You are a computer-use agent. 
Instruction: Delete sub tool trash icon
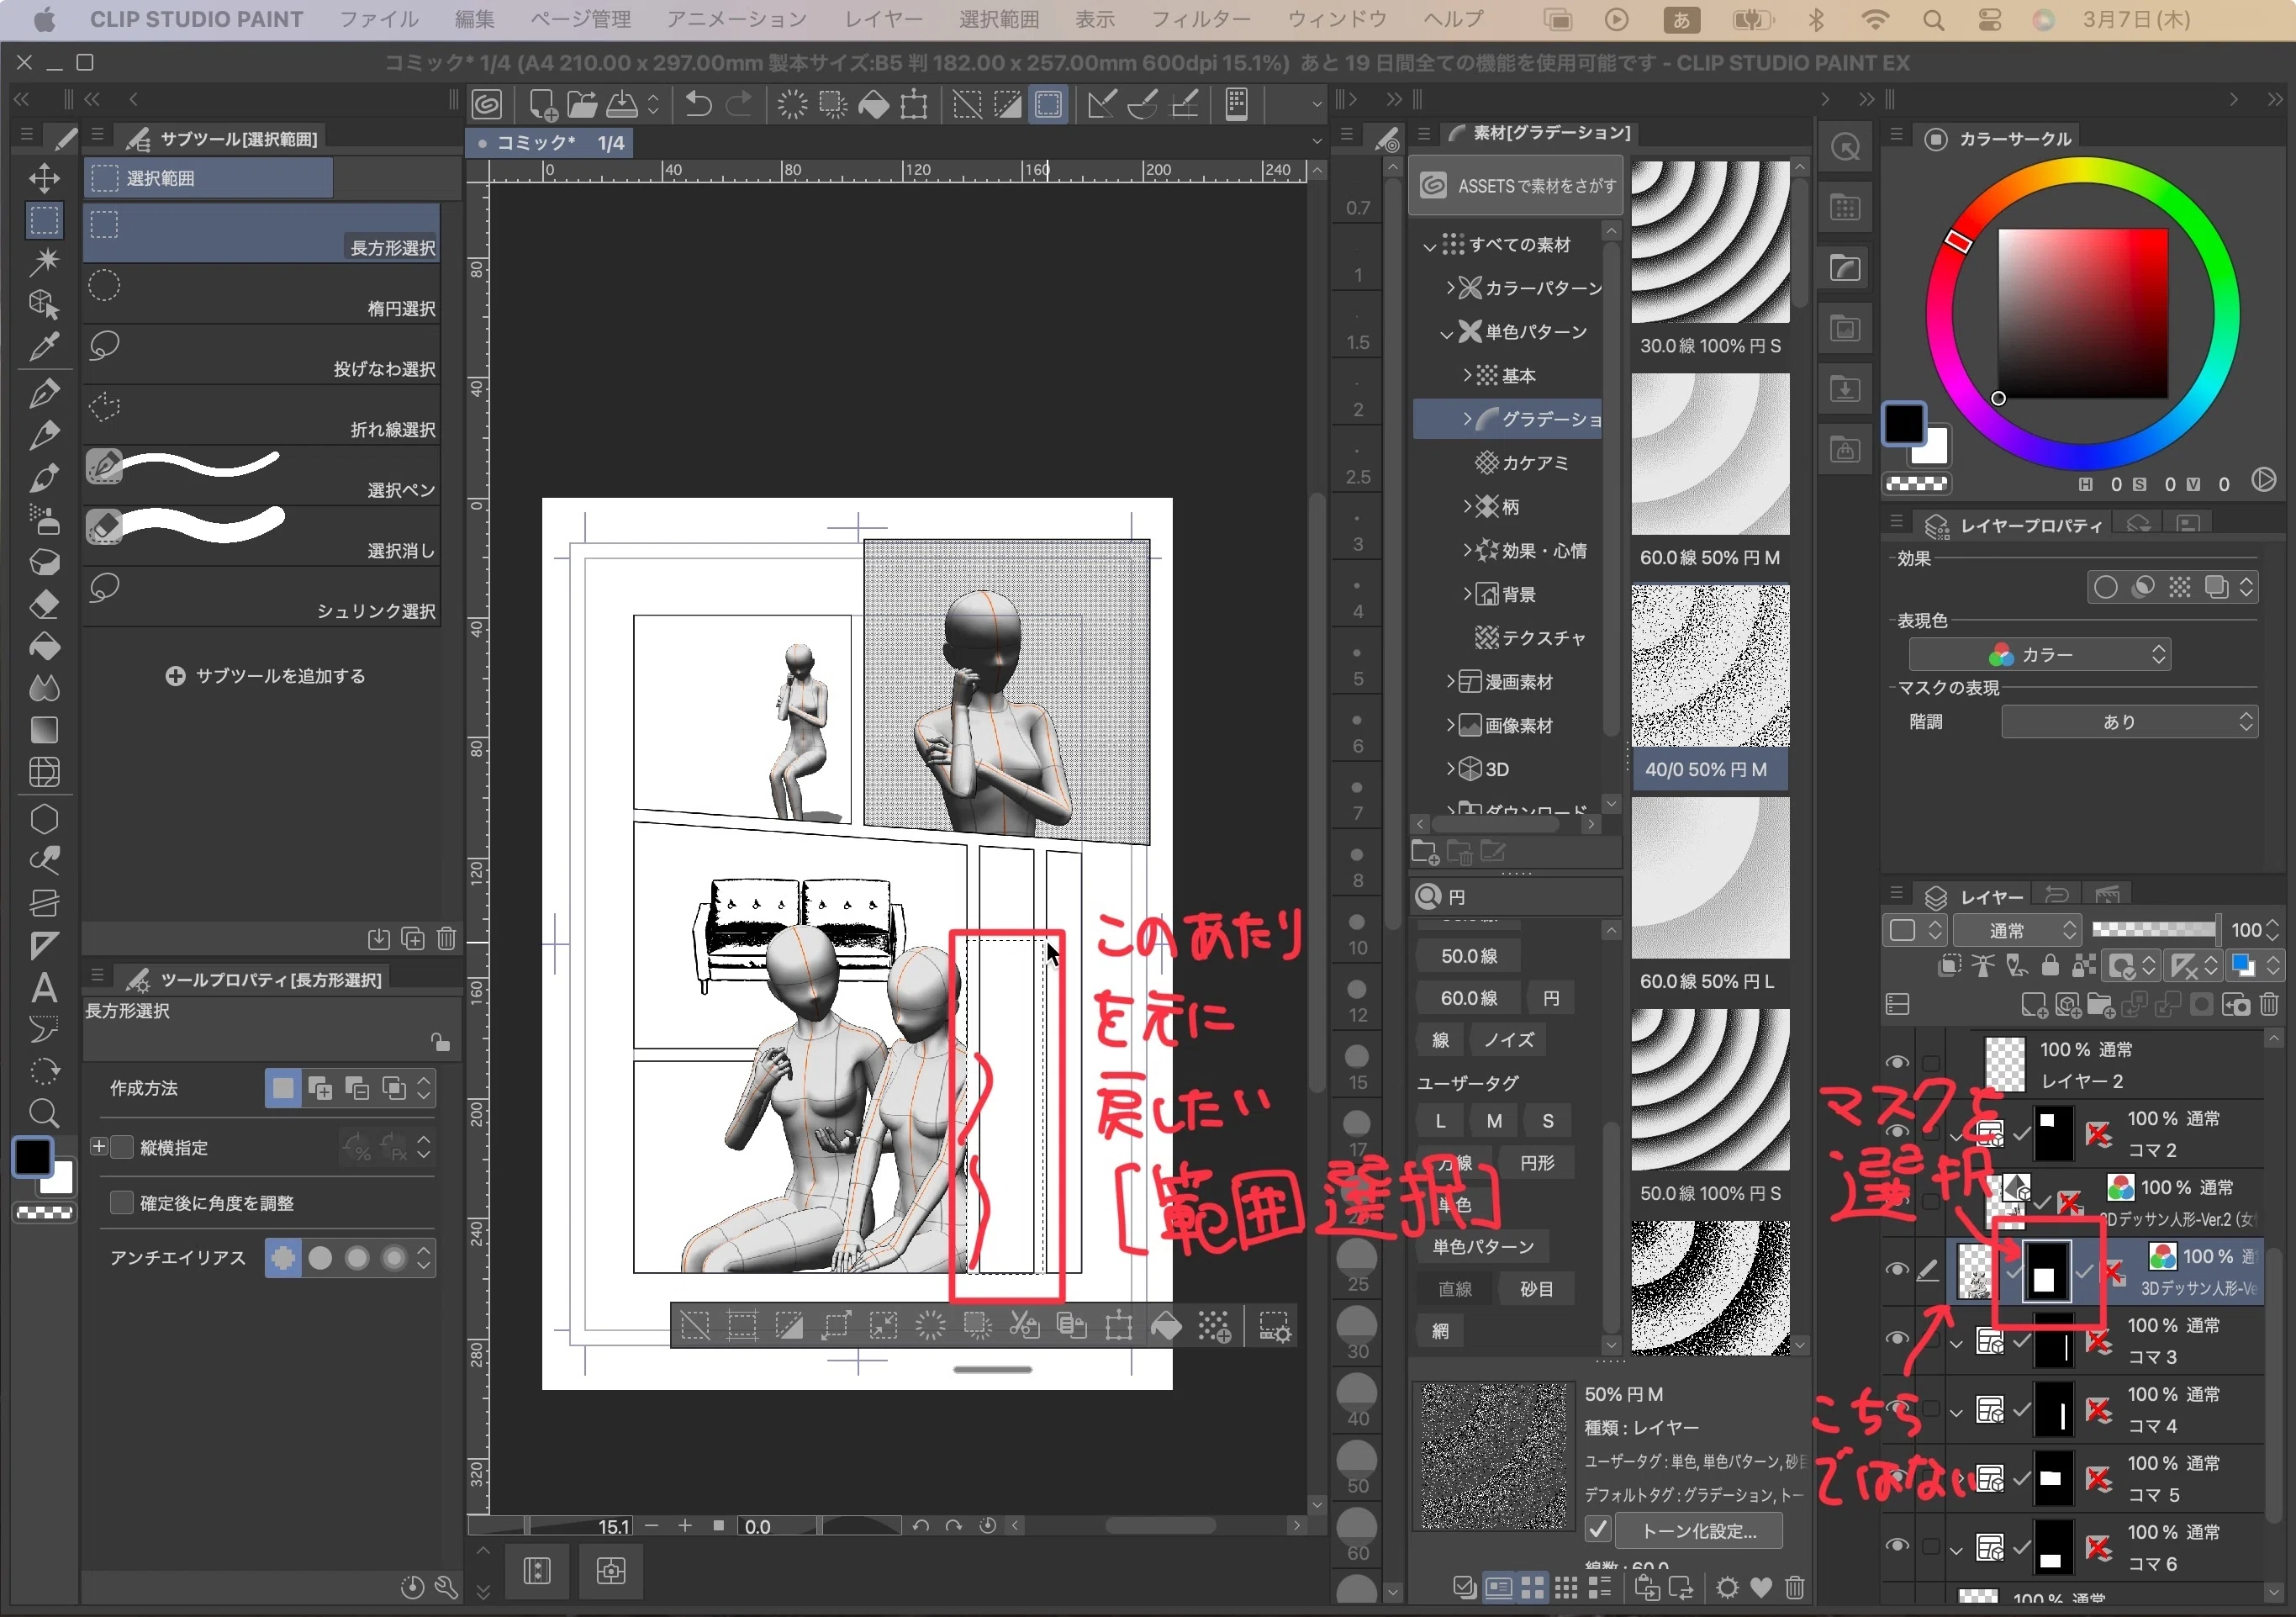coord(447,938)
